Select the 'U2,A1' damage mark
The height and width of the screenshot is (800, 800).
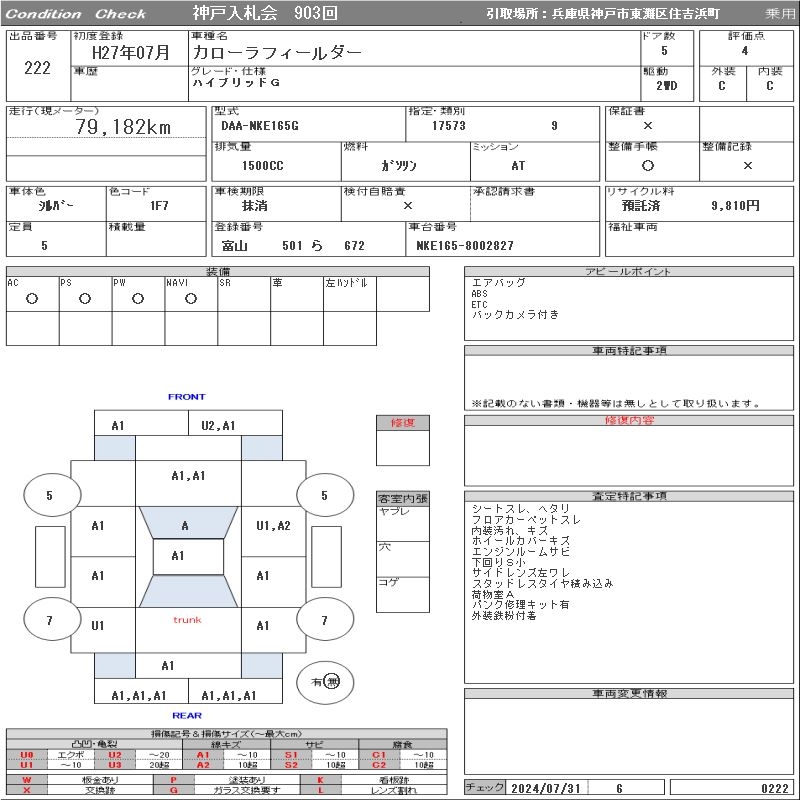click(218, 426)
